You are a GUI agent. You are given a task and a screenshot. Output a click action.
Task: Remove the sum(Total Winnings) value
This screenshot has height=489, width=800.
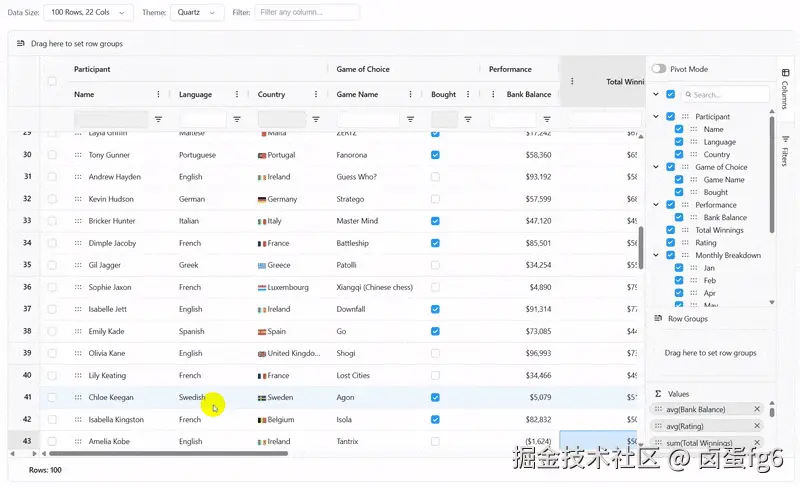(757, 443)
